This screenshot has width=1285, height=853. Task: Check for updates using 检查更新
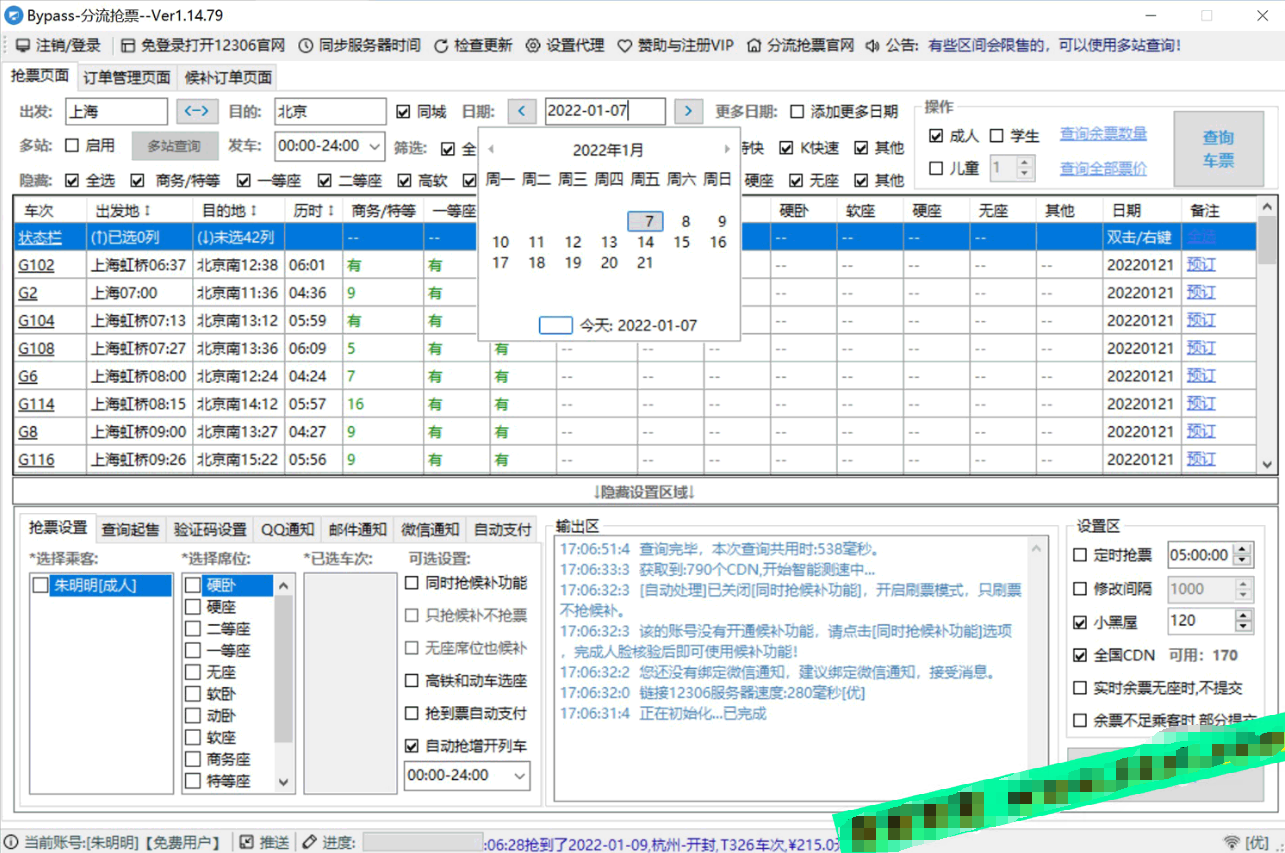point(473,45)
